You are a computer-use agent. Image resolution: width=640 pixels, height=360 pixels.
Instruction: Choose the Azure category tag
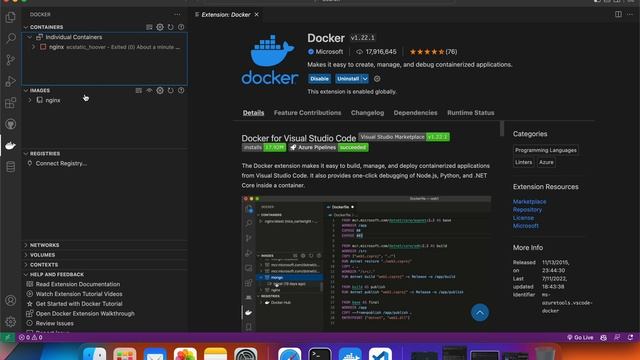pyautogui.click(x=546, y=162)
